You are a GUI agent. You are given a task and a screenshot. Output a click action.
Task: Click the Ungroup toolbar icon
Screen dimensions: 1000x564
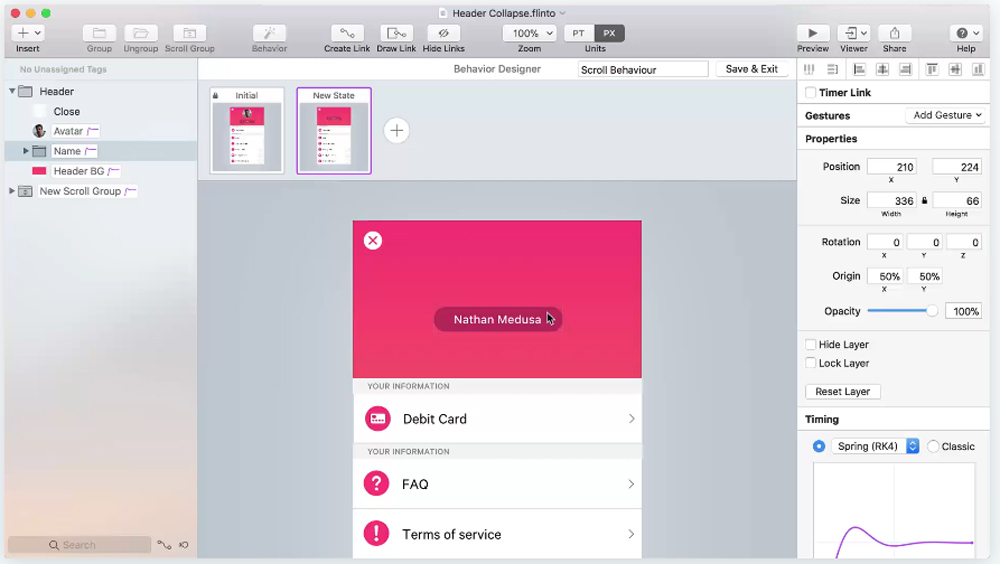tap(140, 33)
